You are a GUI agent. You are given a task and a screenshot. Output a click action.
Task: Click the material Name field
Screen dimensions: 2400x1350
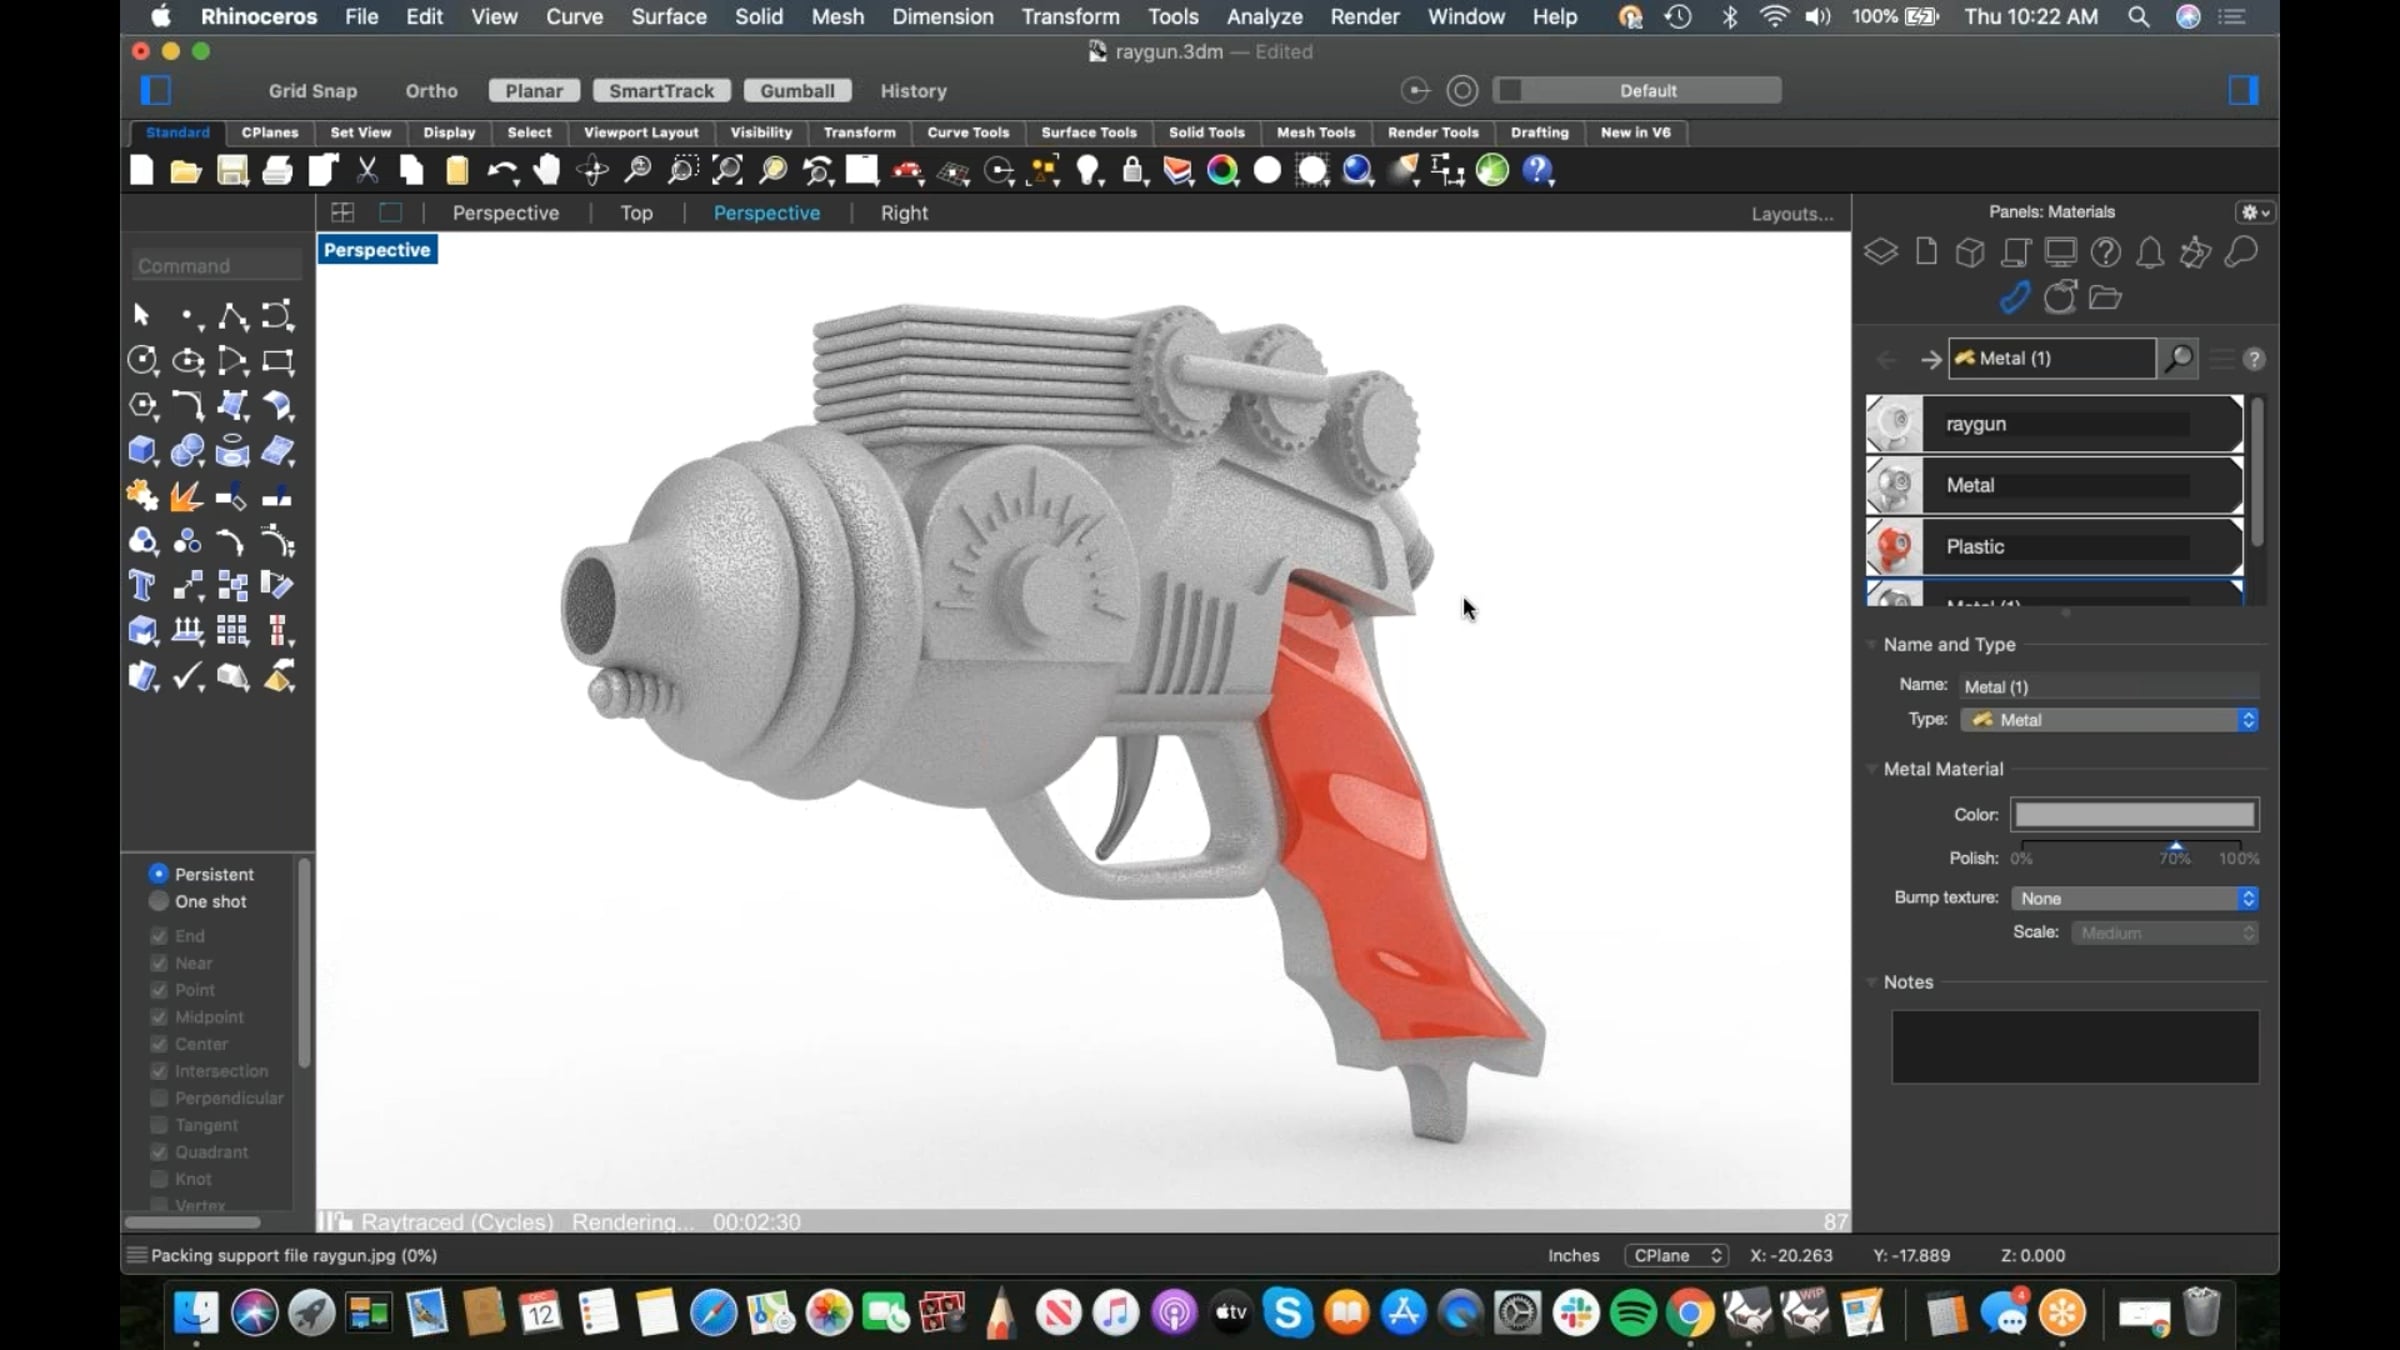point(2109,686)
